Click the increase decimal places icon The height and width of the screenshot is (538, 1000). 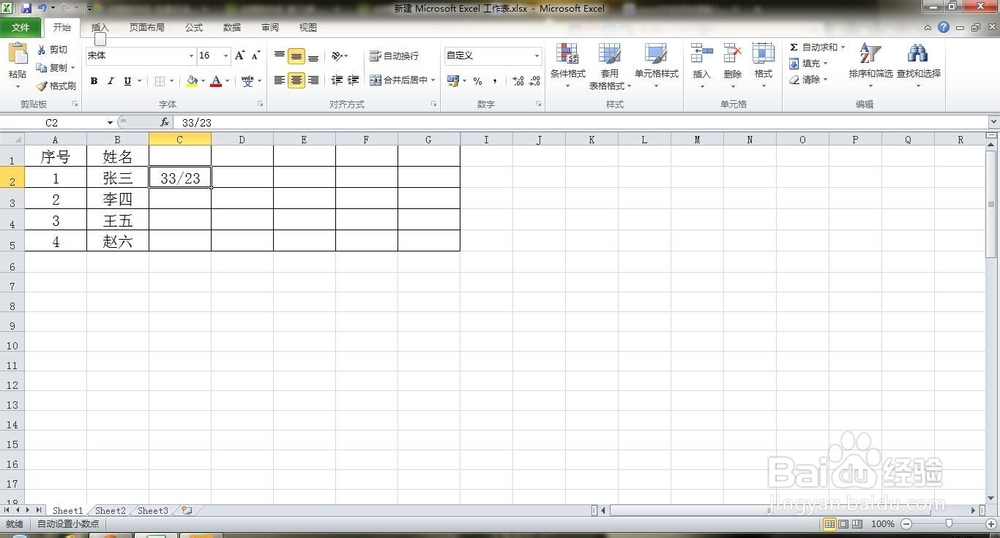(518, 81)
